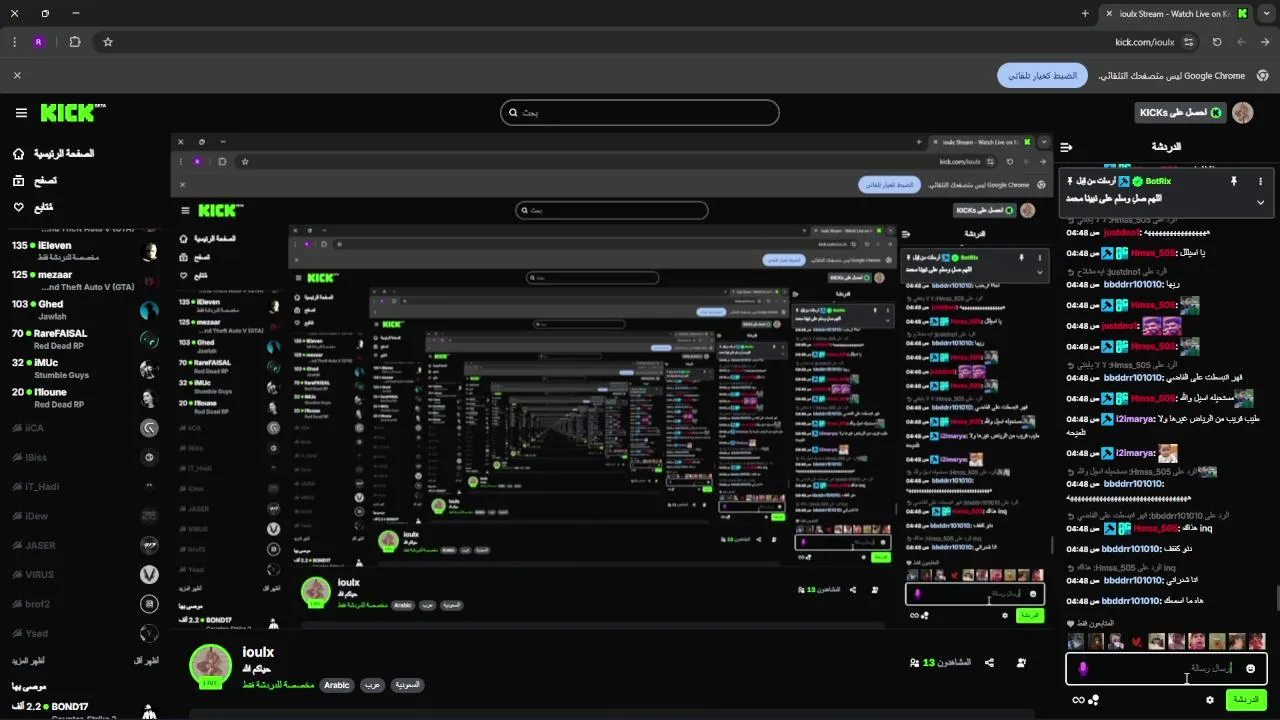This screenshot has height=720, width=1280.
Task: Open offline channel Ysad in sidebar
Action: tap(84, 633)
